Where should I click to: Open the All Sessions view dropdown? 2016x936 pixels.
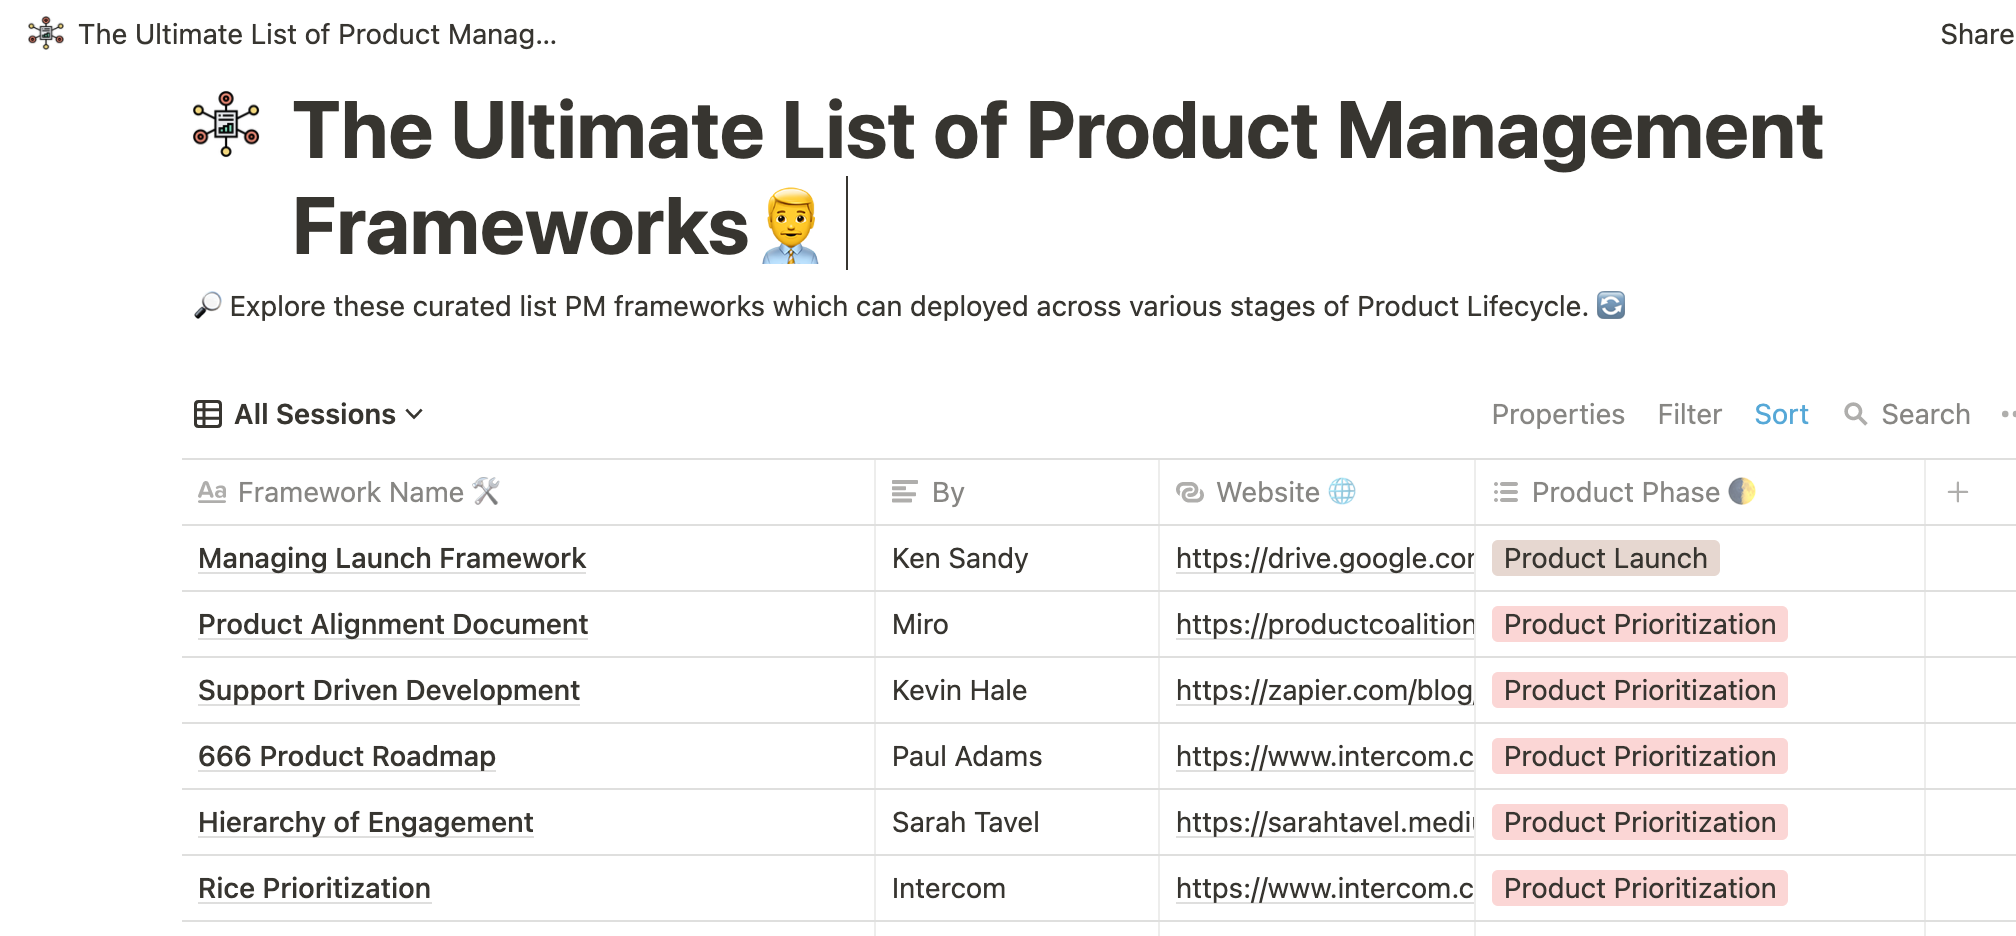click(x=316, y=413)
